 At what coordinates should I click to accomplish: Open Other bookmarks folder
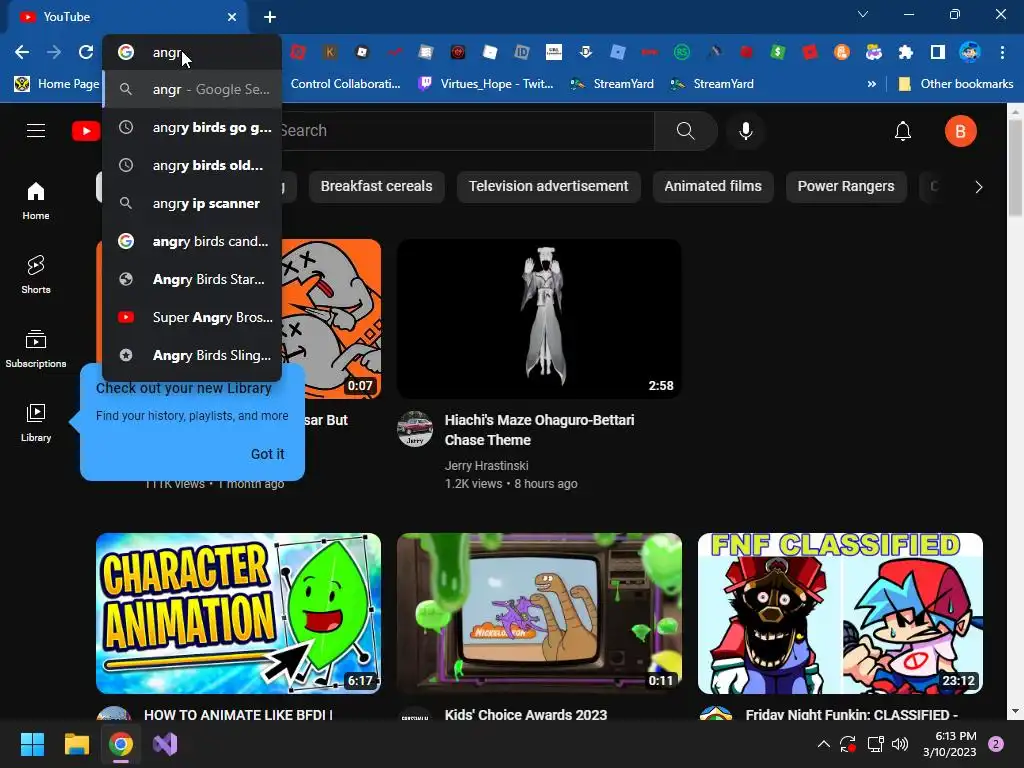click(956, 84)
